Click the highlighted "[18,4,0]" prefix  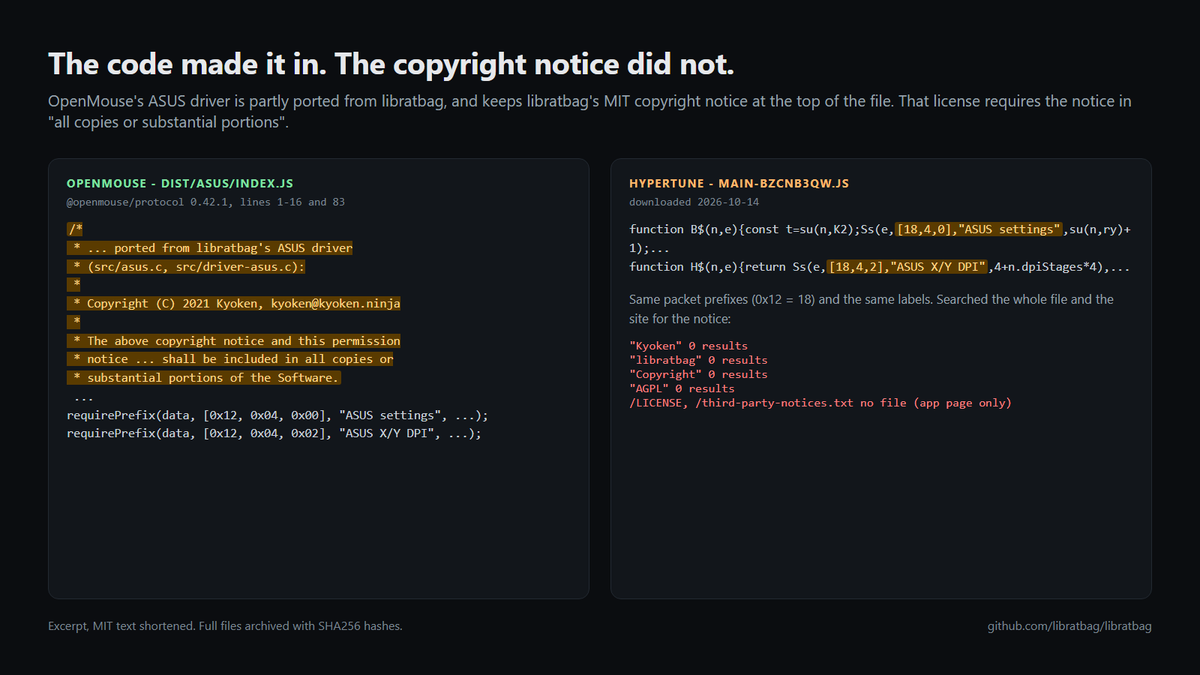[x=924, y=229]
